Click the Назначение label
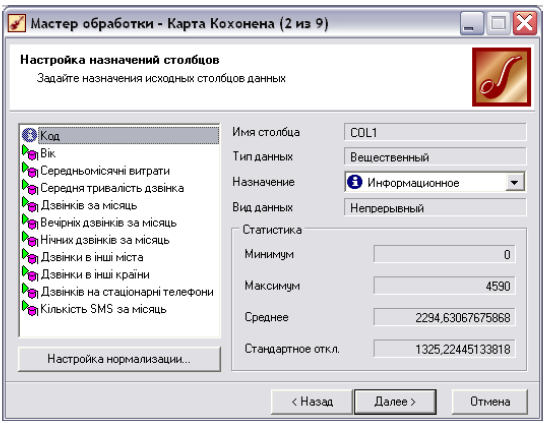The width and height of the screenshot is (545, 423). 263,182
